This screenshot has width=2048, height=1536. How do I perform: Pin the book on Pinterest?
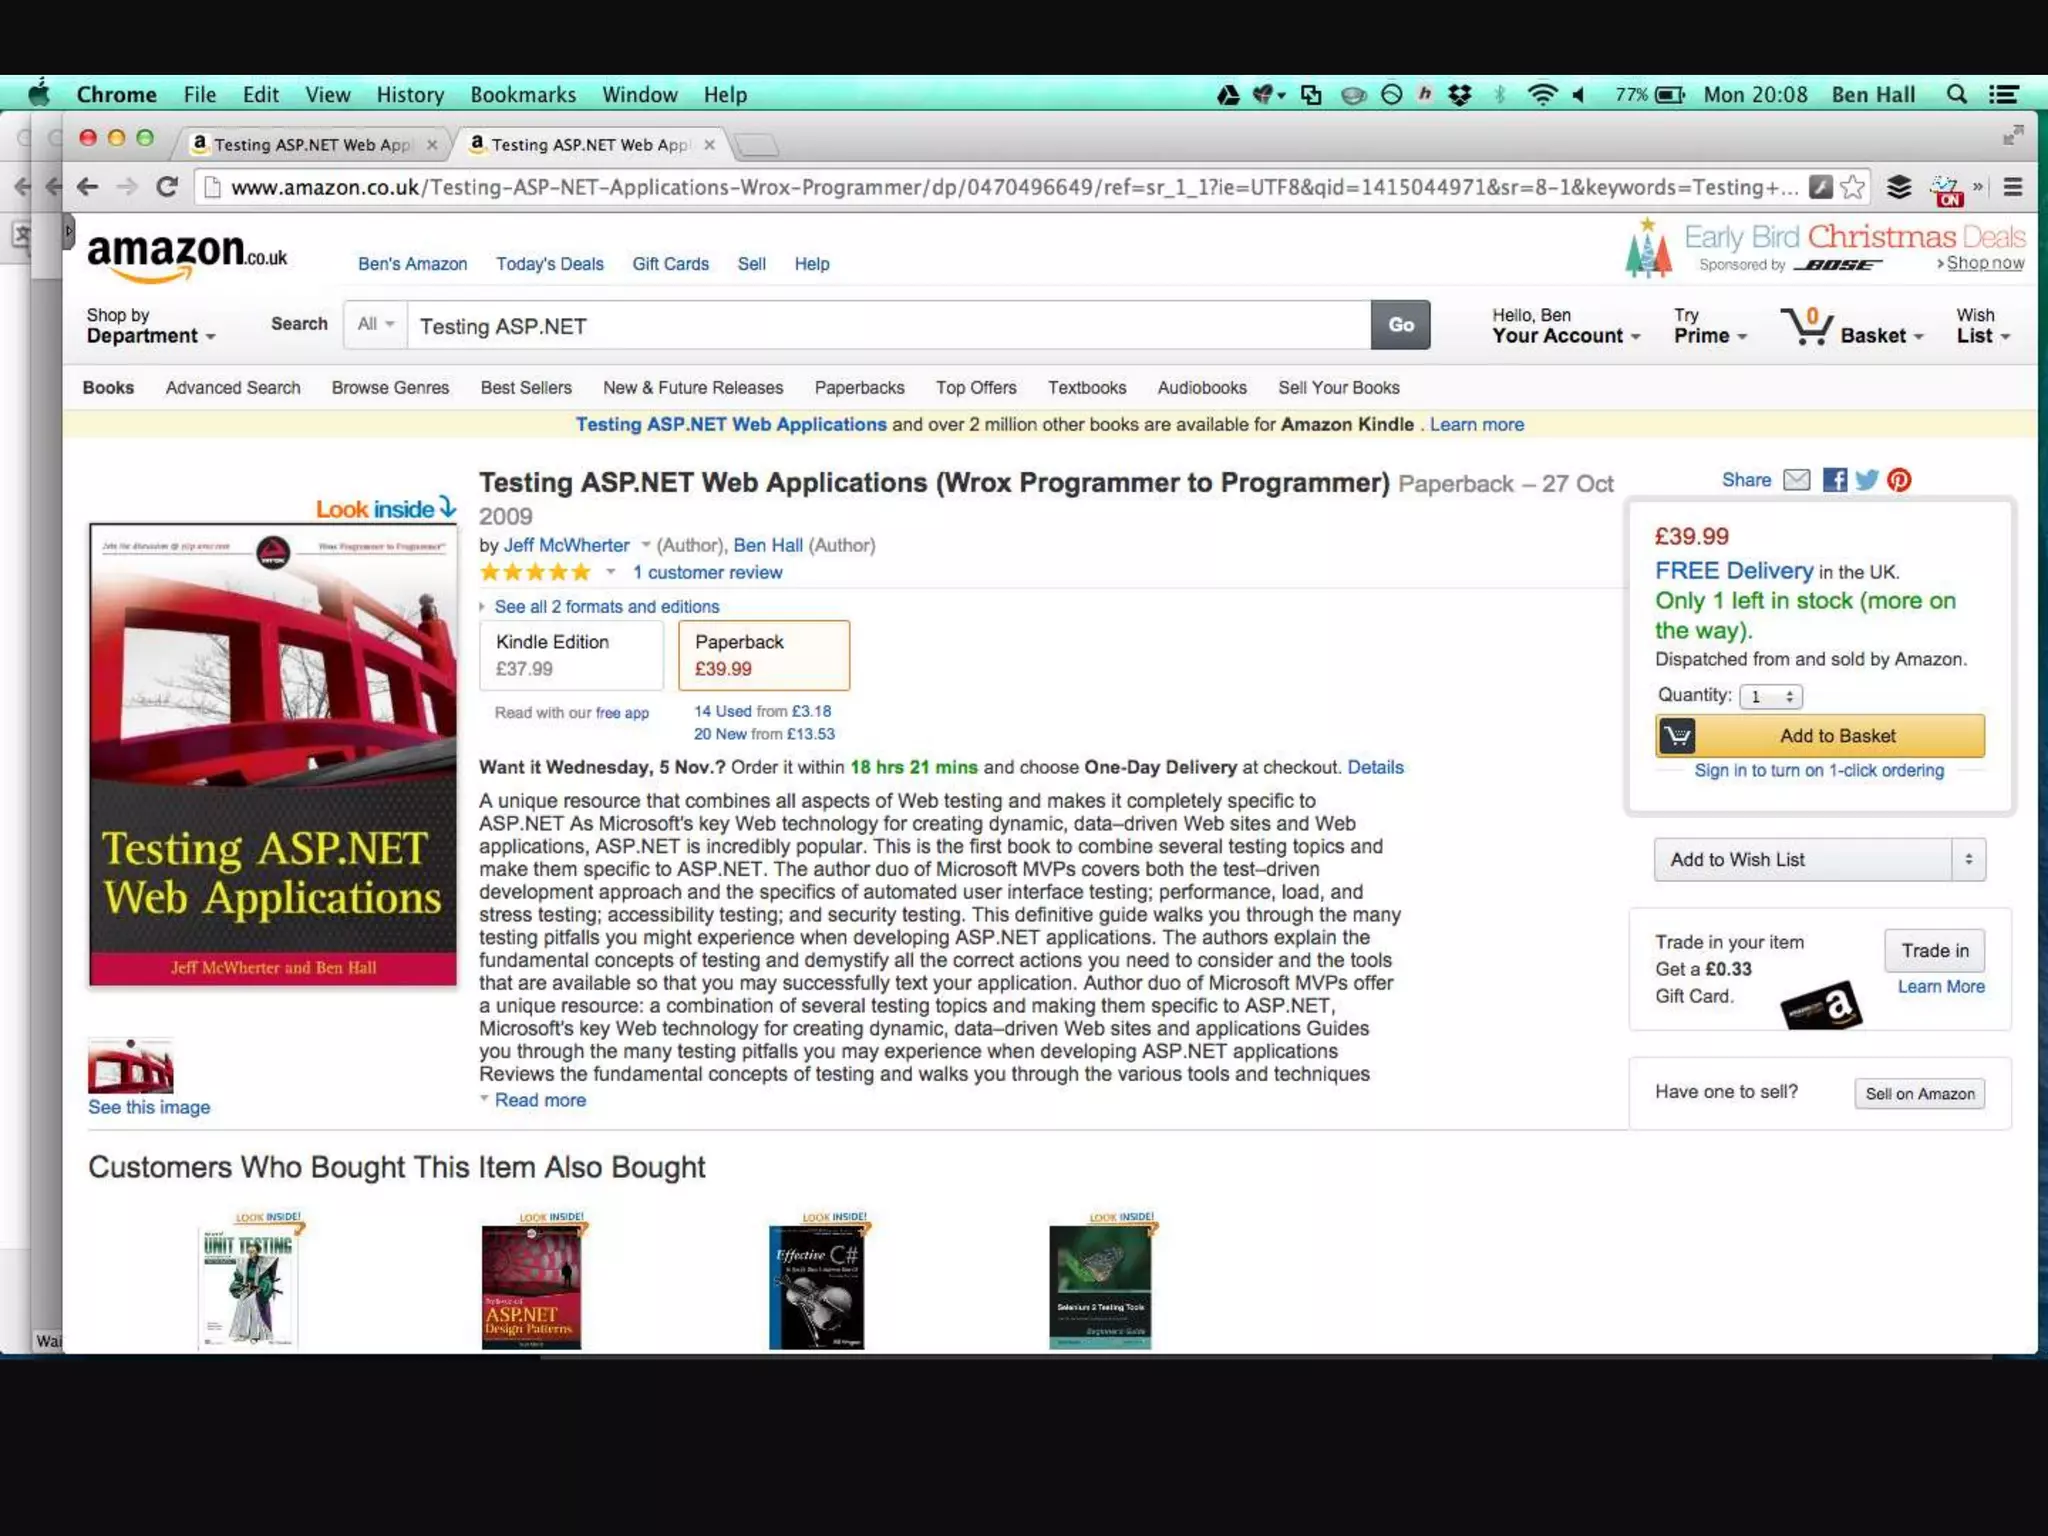(1899, 480)
